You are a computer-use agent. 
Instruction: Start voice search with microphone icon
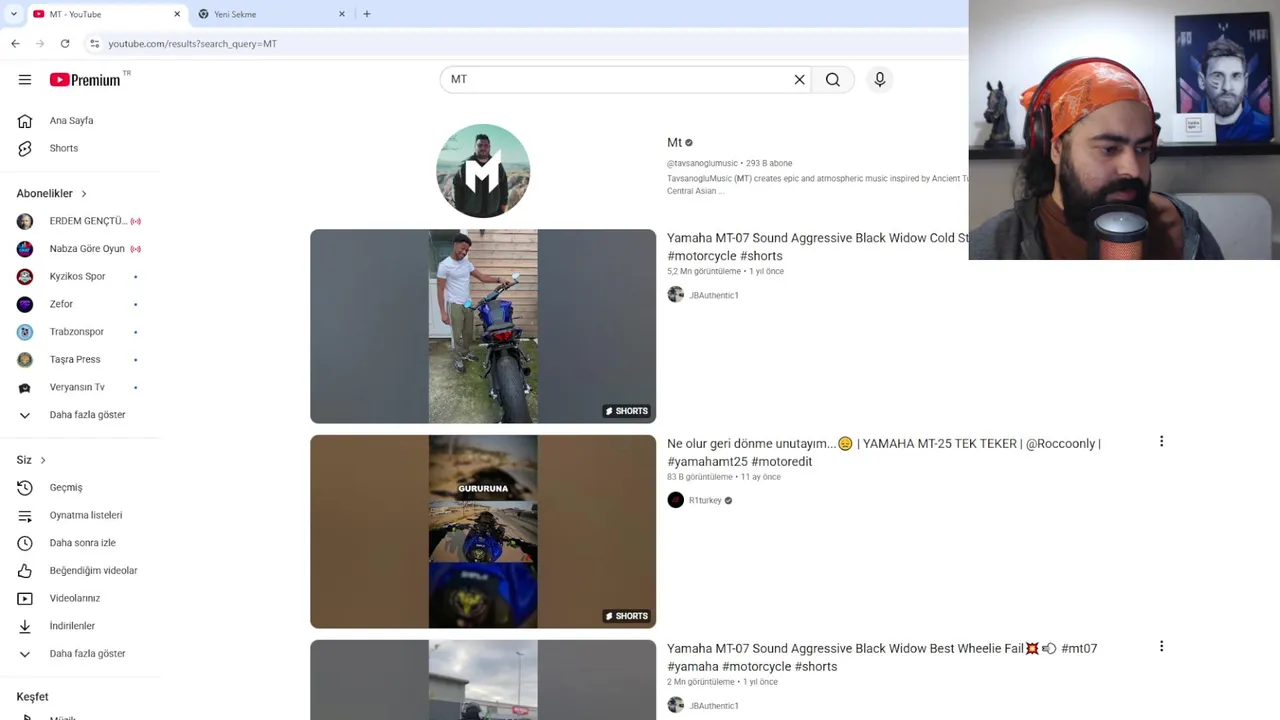click(x=880, y=80)
